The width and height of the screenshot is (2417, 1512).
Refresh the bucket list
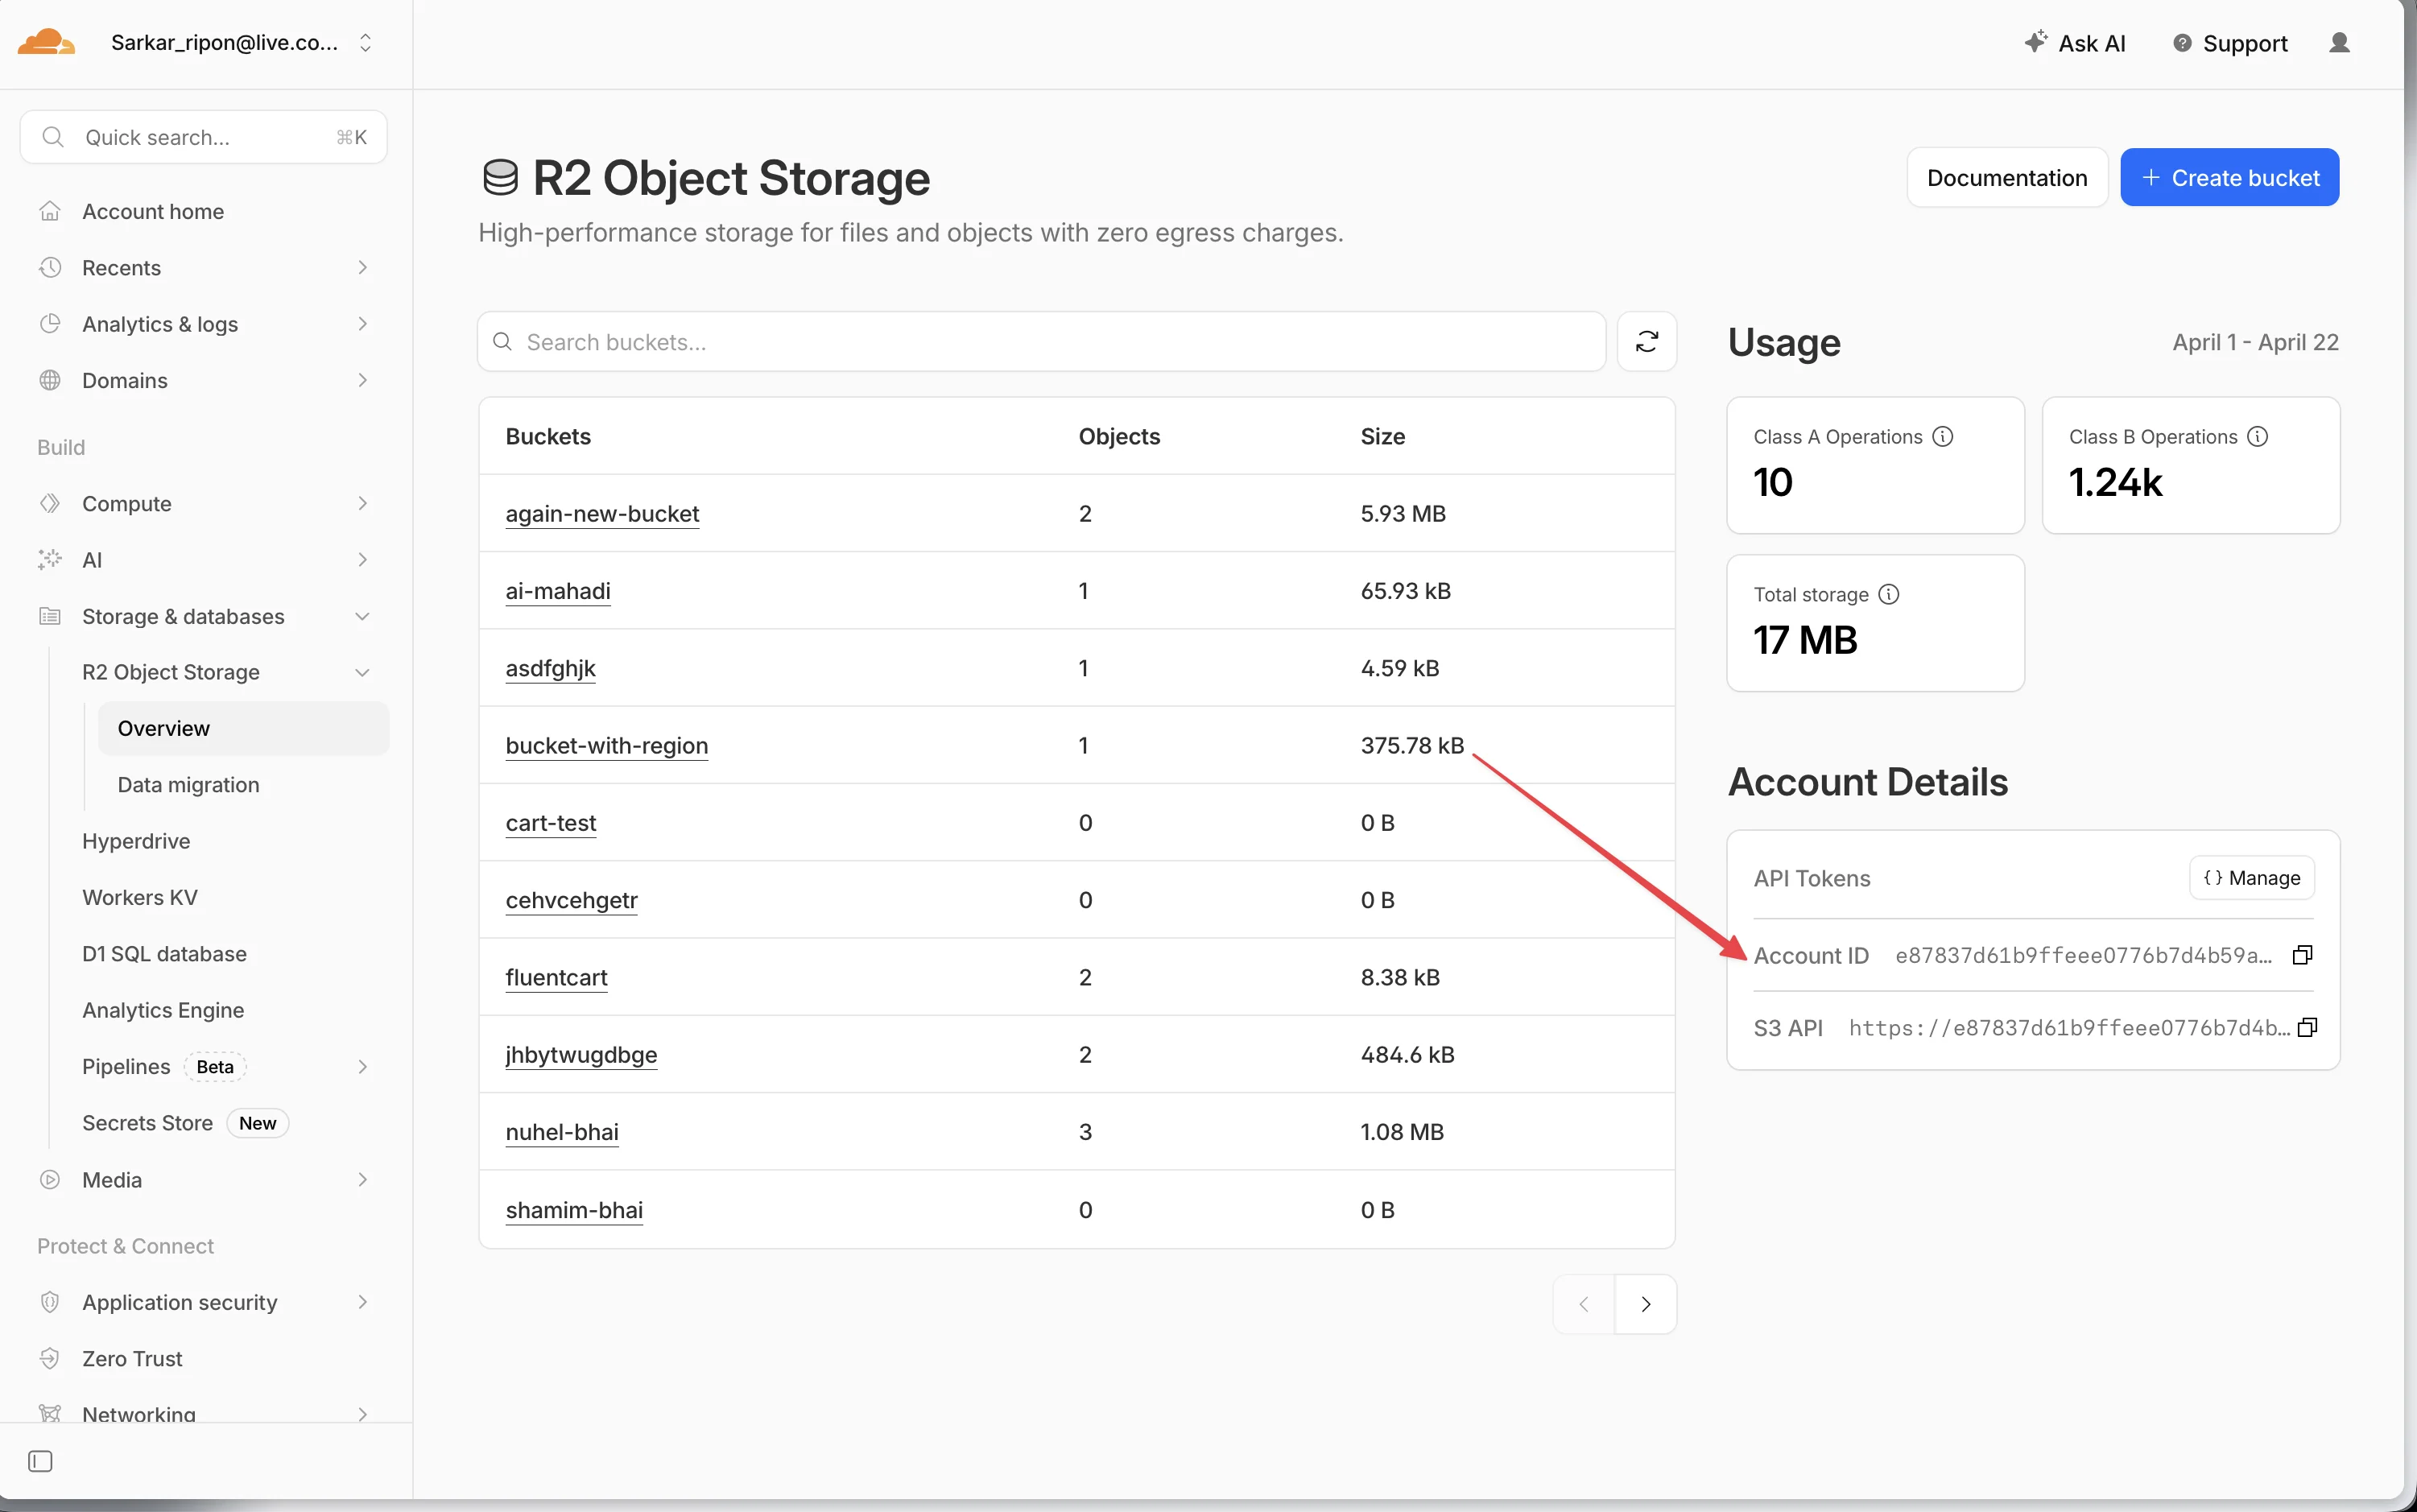(x=1646, y=341)
